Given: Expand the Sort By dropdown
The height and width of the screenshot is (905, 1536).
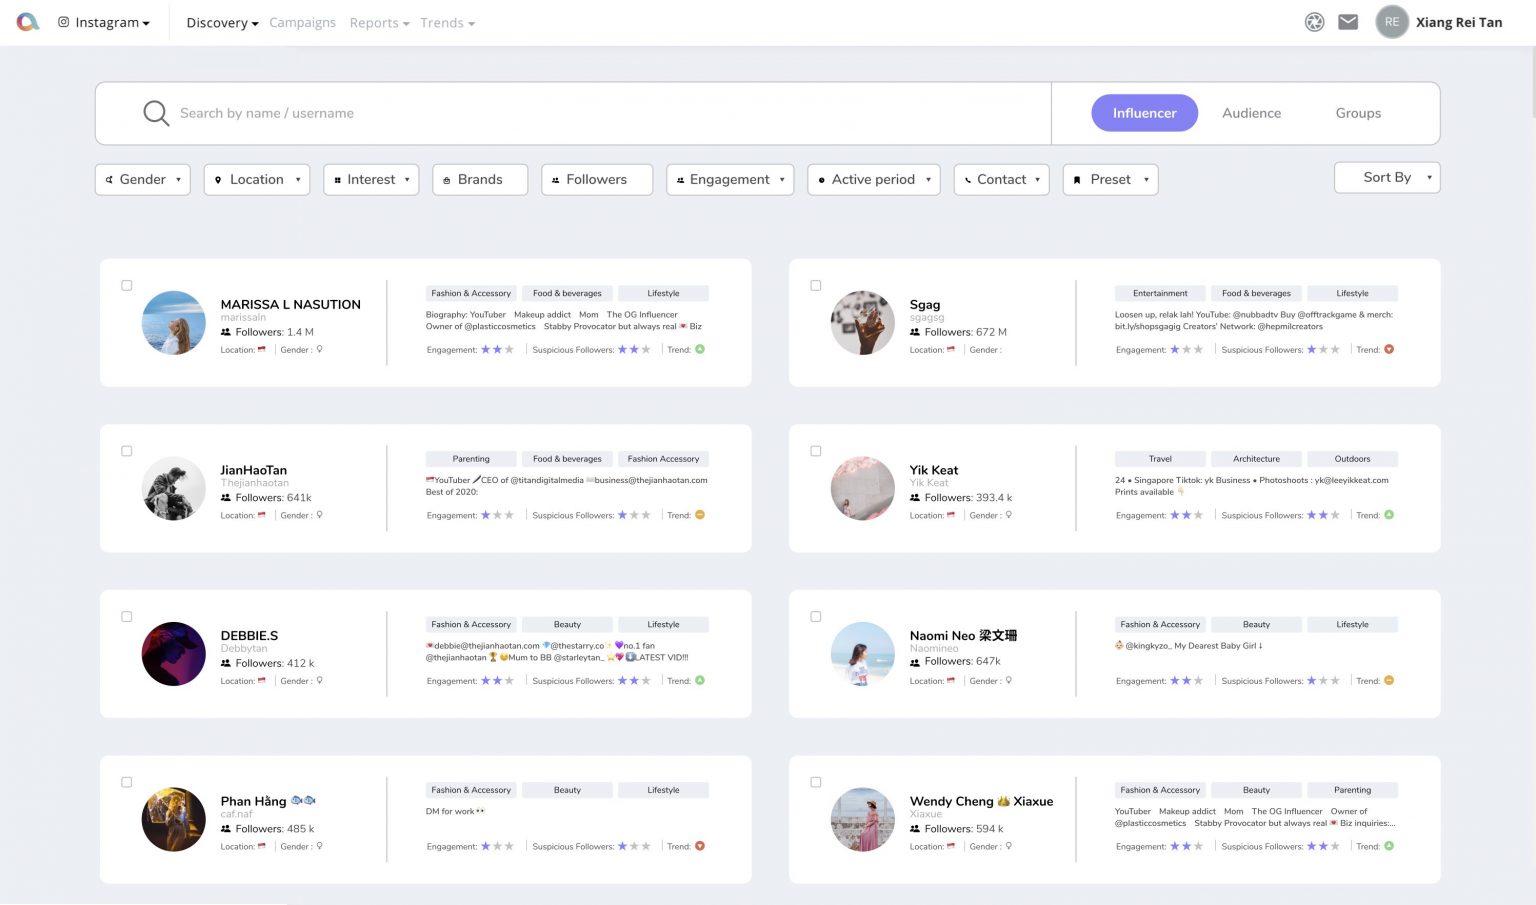Looking at the screenshot, I should 1386,177.
